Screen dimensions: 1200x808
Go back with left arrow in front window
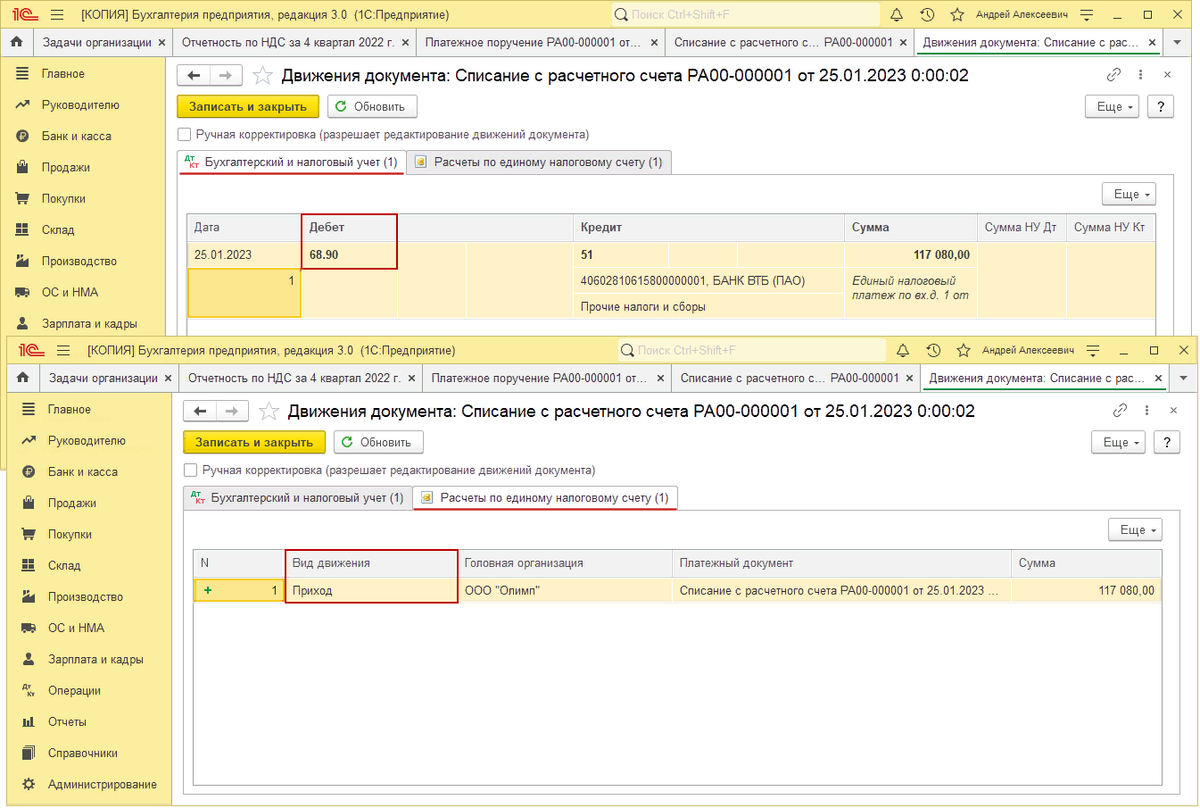point(200,411)
